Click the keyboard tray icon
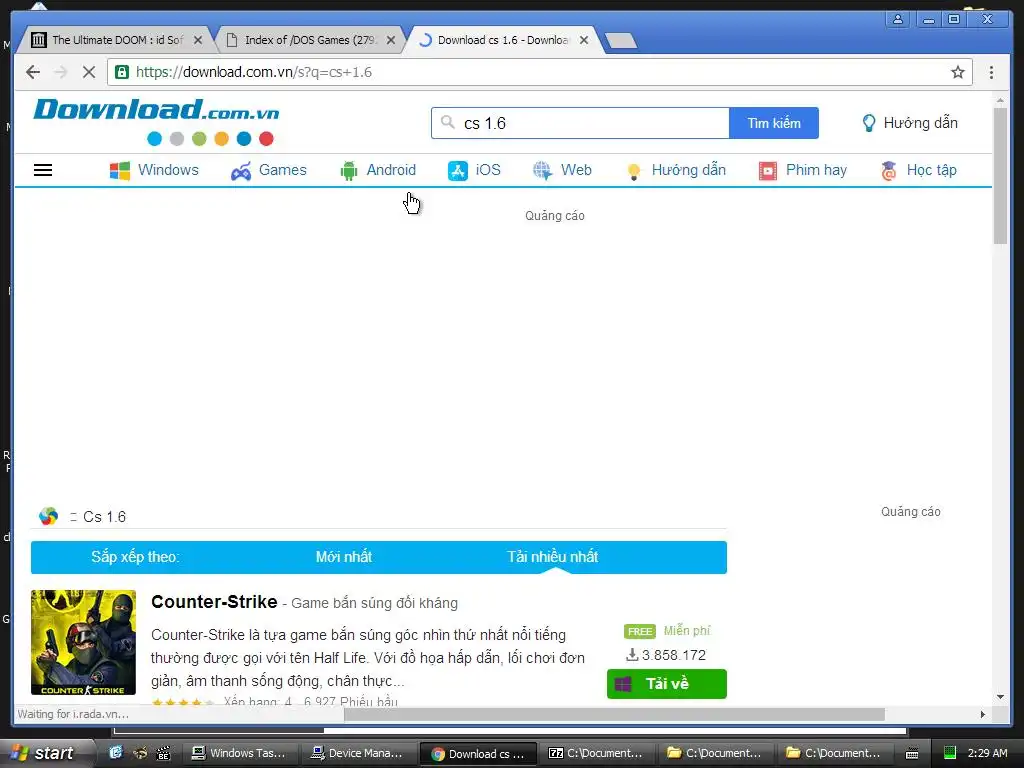This screenshot has width=1024, height=768. tap(912, 754)
